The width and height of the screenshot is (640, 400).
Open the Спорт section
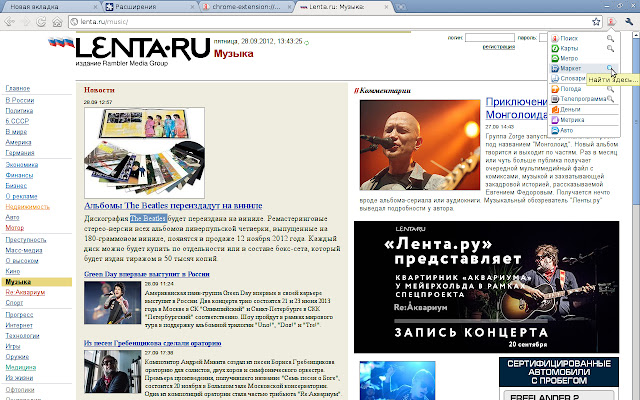point(14,302)
